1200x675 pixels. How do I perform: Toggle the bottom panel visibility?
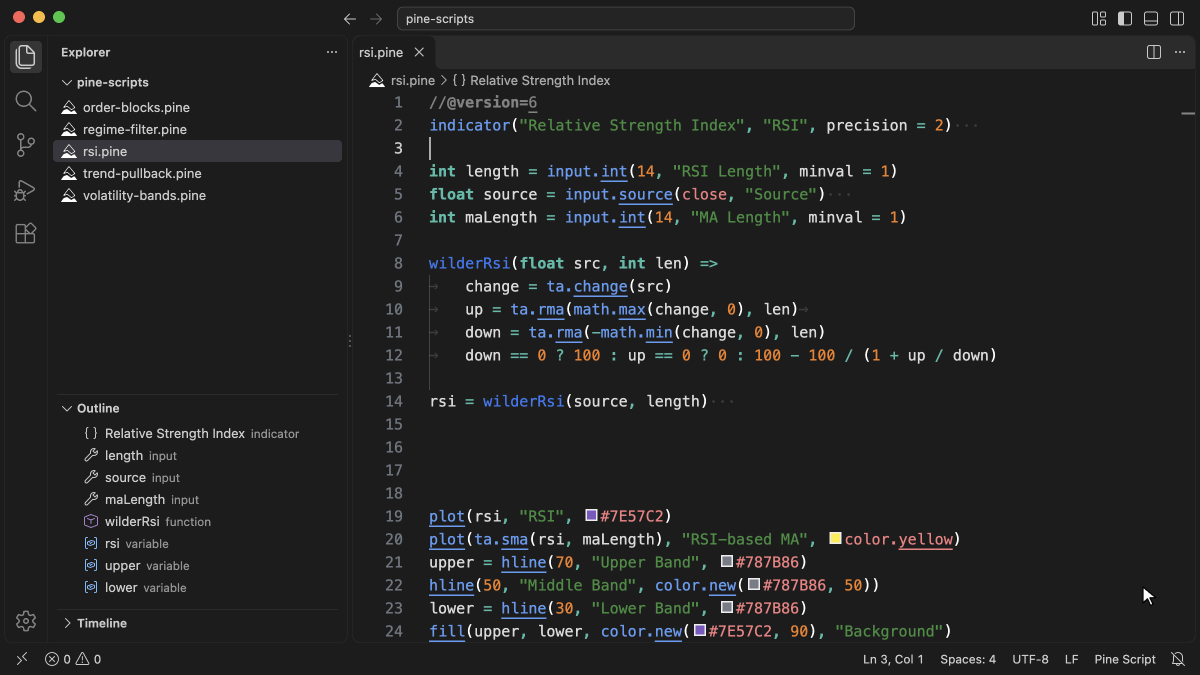[x=1151, y=18]
